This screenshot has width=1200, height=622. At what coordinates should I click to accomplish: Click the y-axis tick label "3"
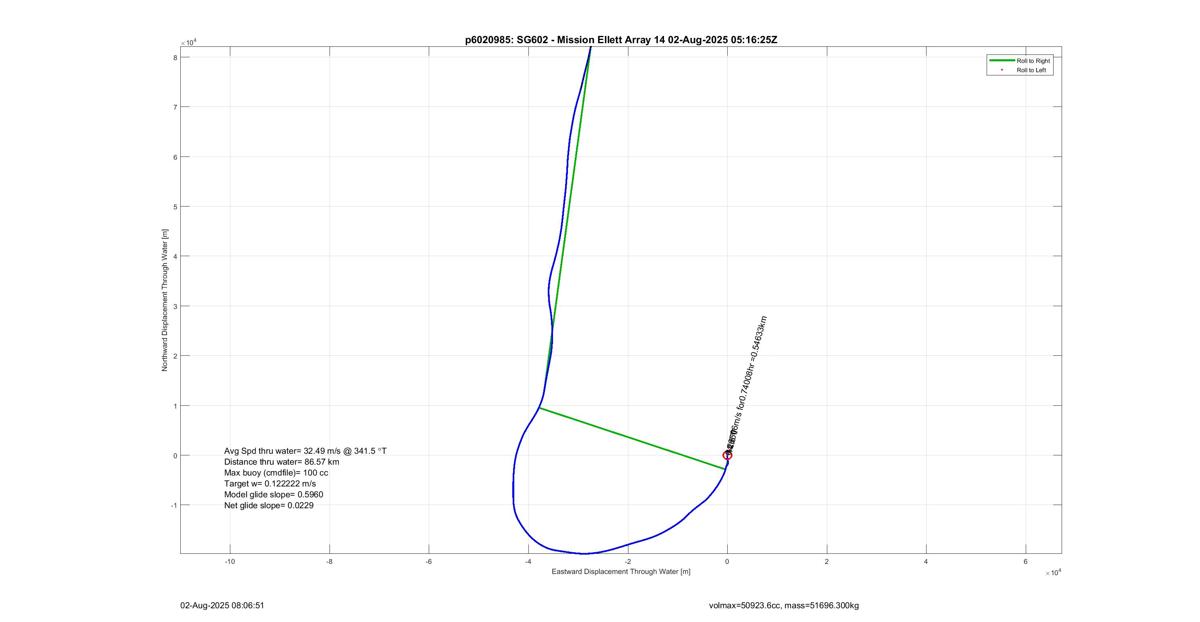coord(175,306)
